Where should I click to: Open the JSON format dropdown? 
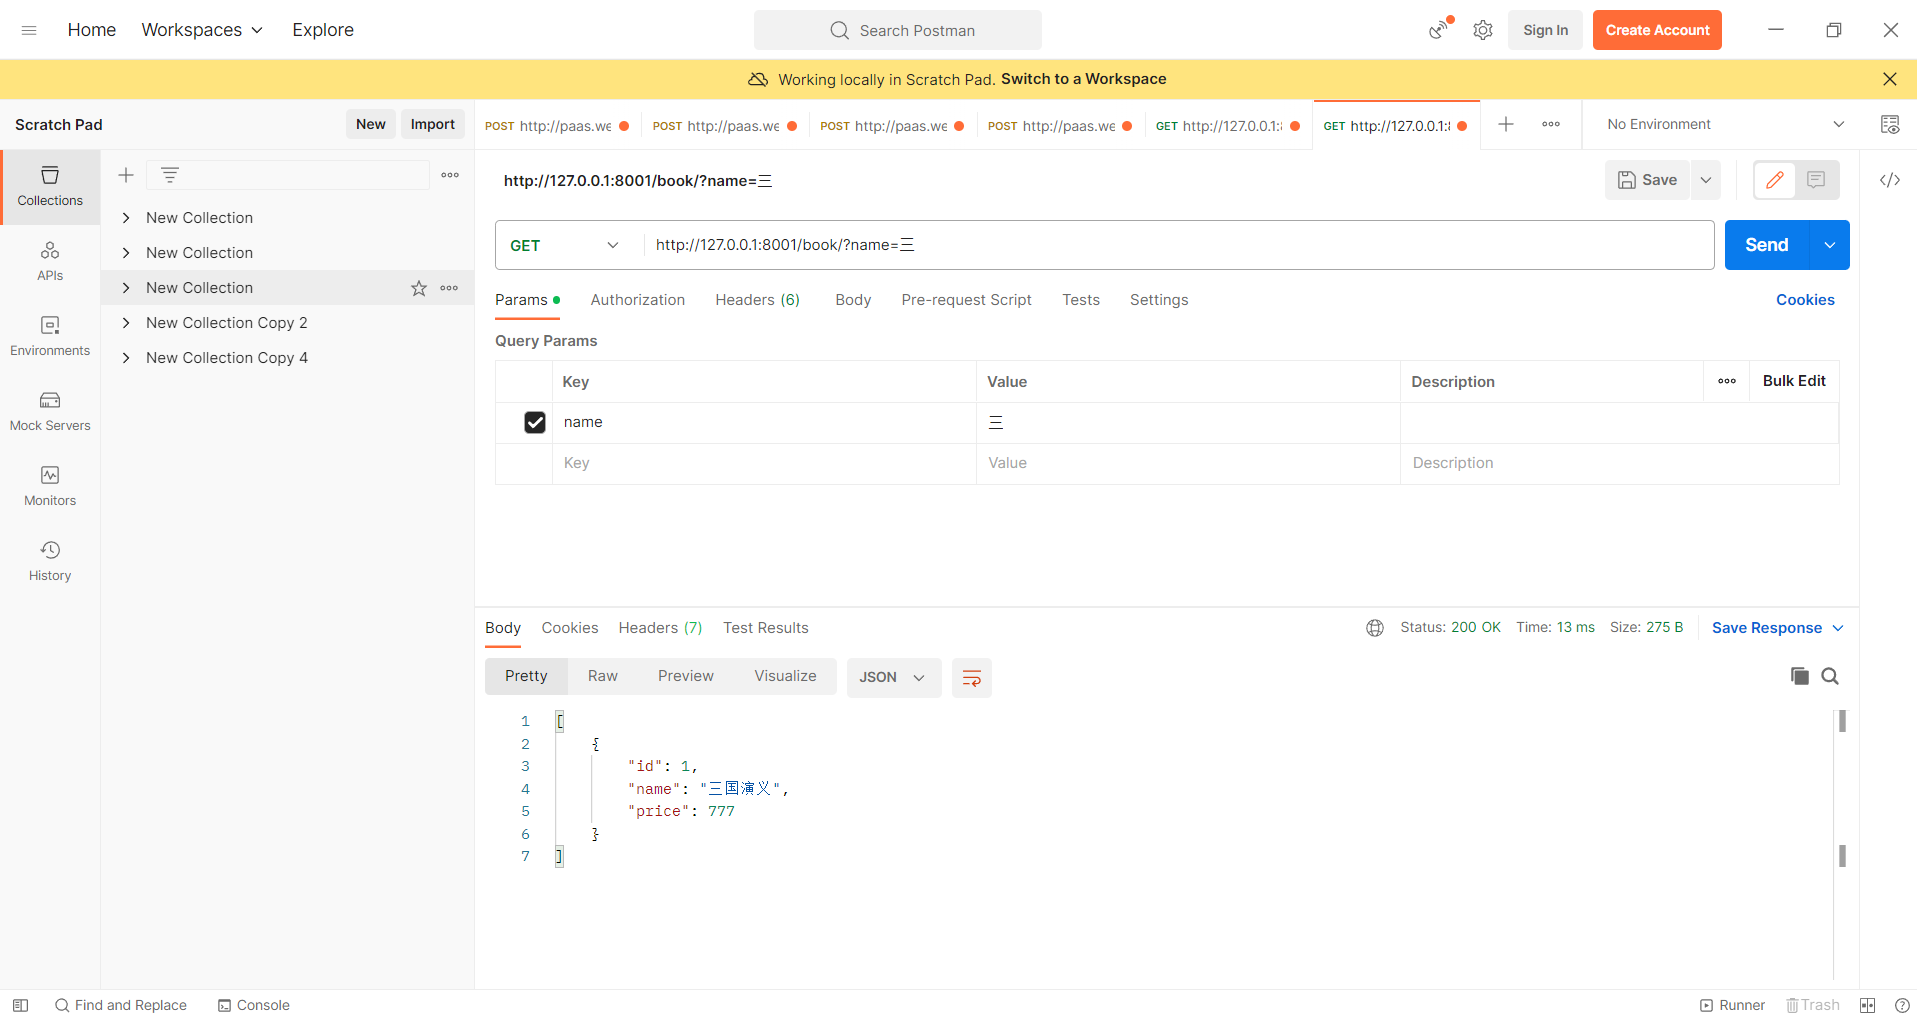(893, 677)
